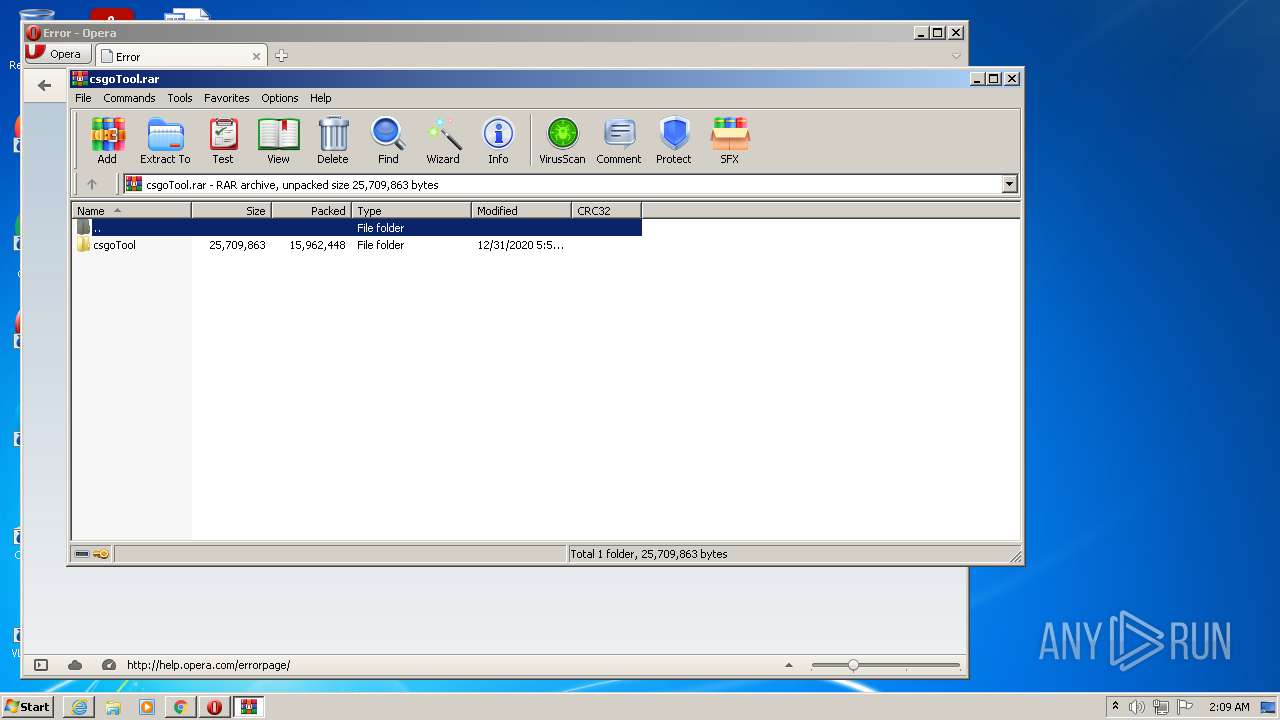Open the Wizard wand icon
Screen dimensions: 1280x720
click(443, 140)
